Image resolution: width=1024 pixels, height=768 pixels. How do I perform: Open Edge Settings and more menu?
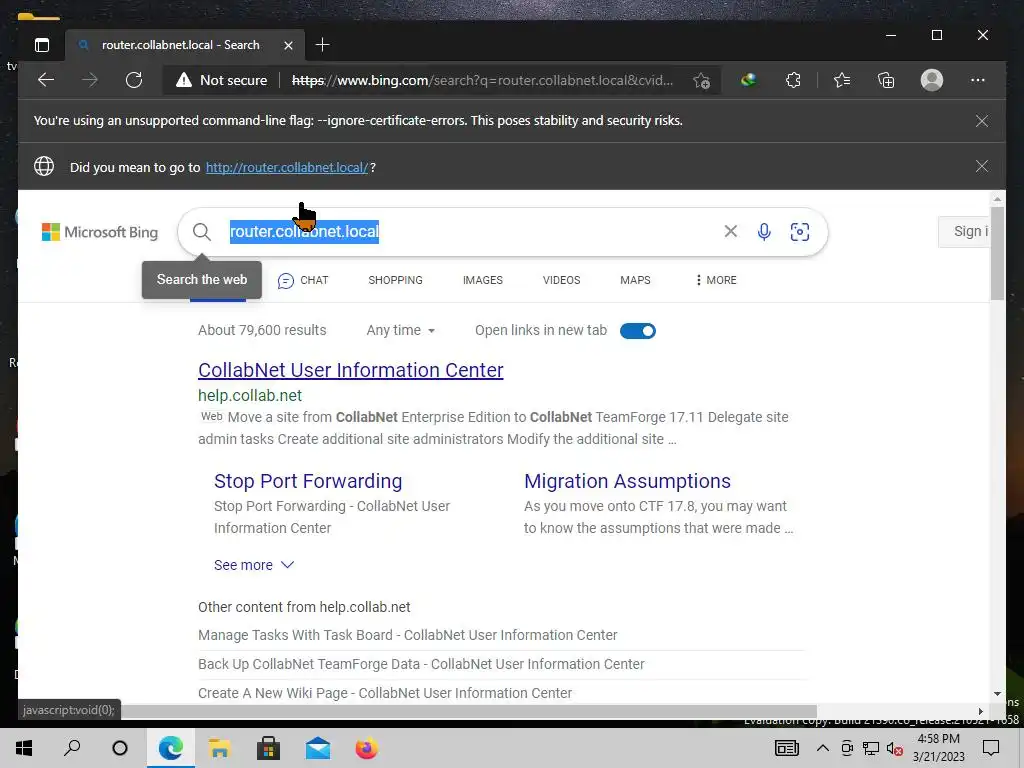[x=978, y=80]
